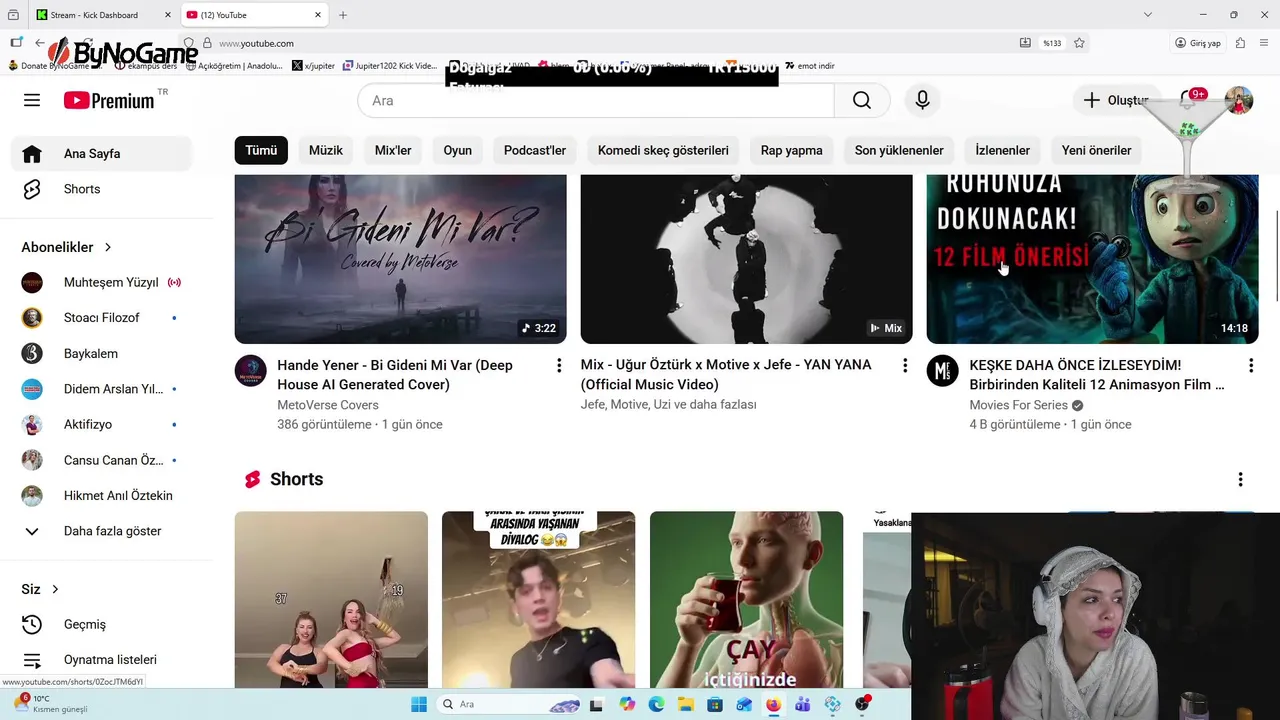Open more options for YAN YANA mix
The width and height of the screenshot is (1280, 720).
click(x=905, y=366)
